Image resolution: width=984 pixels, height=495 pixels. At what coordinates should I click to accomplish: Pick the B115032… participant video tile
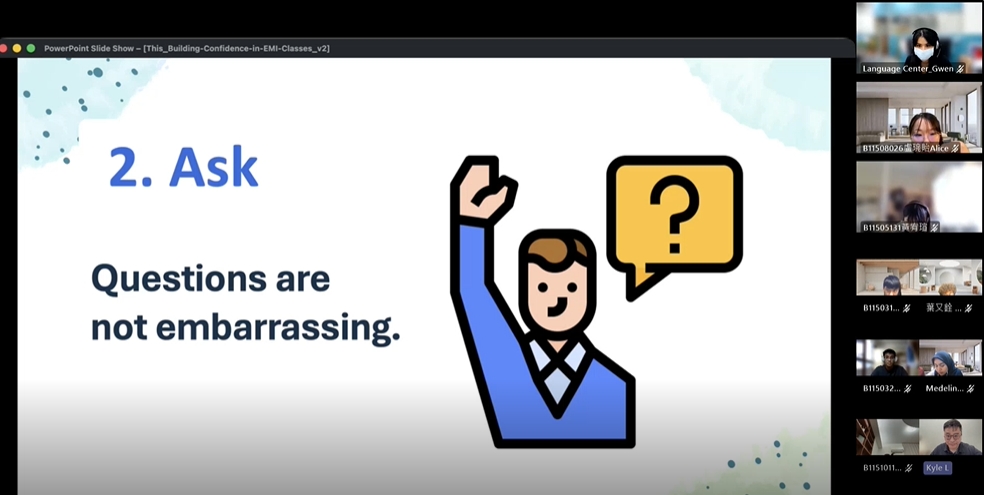pyautogui.click(x=887, y=358)
